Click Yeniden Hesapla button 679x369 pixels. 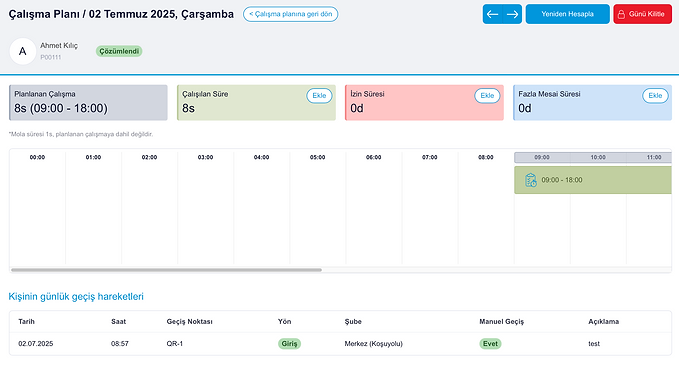[x=567, y=14]
